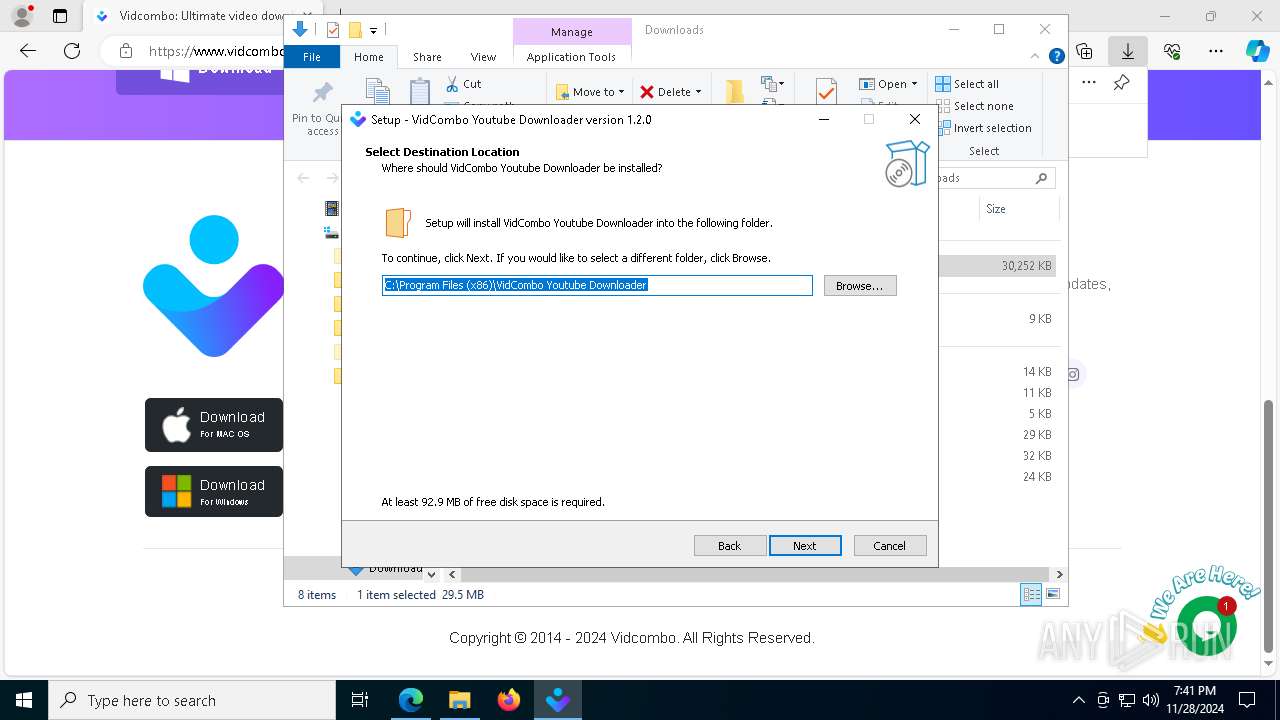Open Edge Downloads toolbar icon

[1128, 50]
